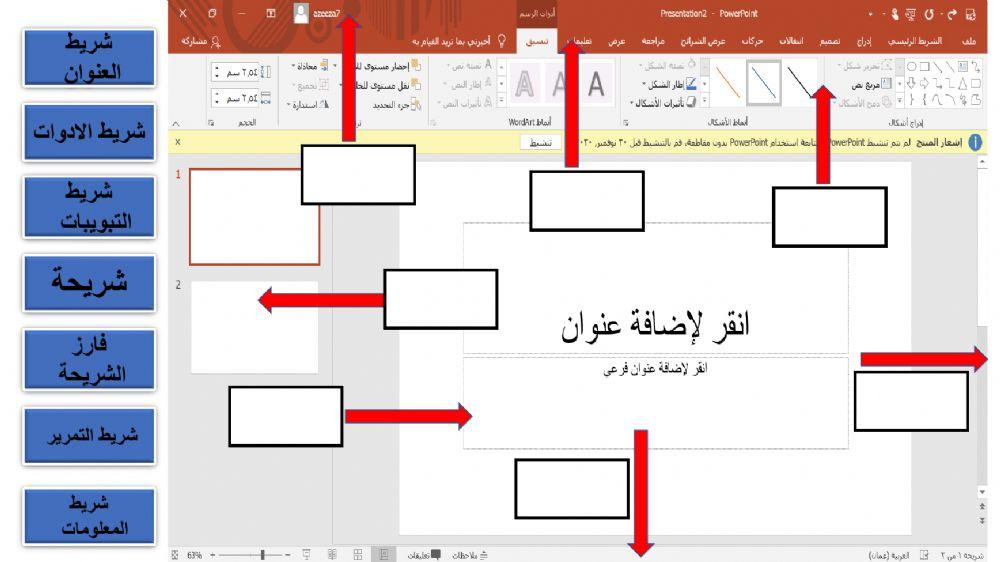This screenshot has height=562, width=1000.
Task: Open shape styles dialog launcher
Action: [x=626, y=122]
